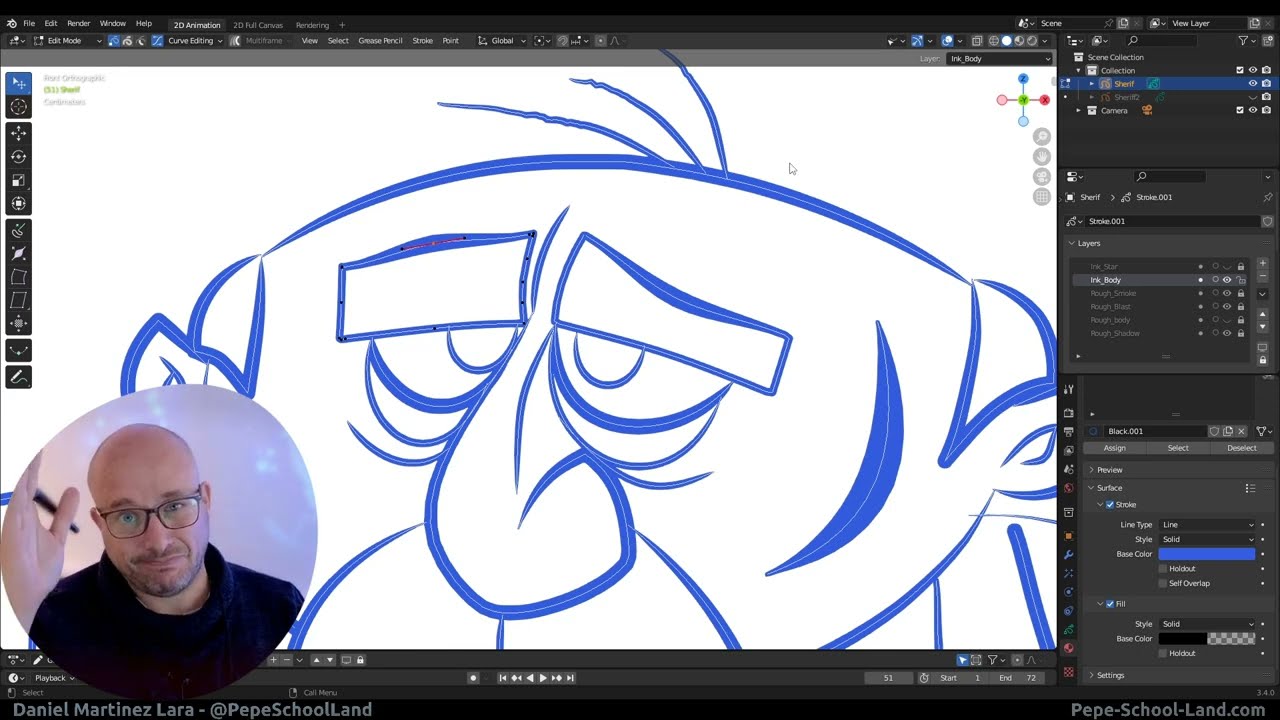Unlink the Black.001 material

pos(1241,431)
